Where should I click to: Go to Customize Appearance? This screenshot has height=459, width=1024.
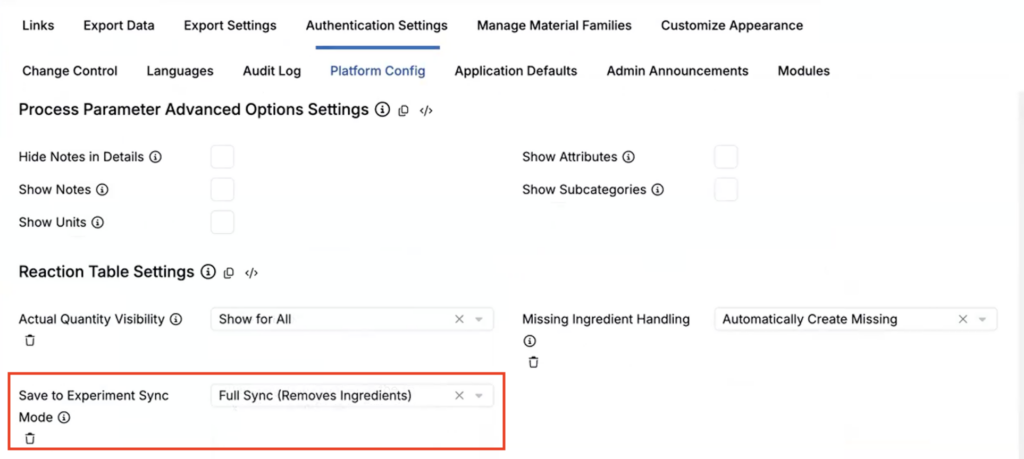pos(732,25)
